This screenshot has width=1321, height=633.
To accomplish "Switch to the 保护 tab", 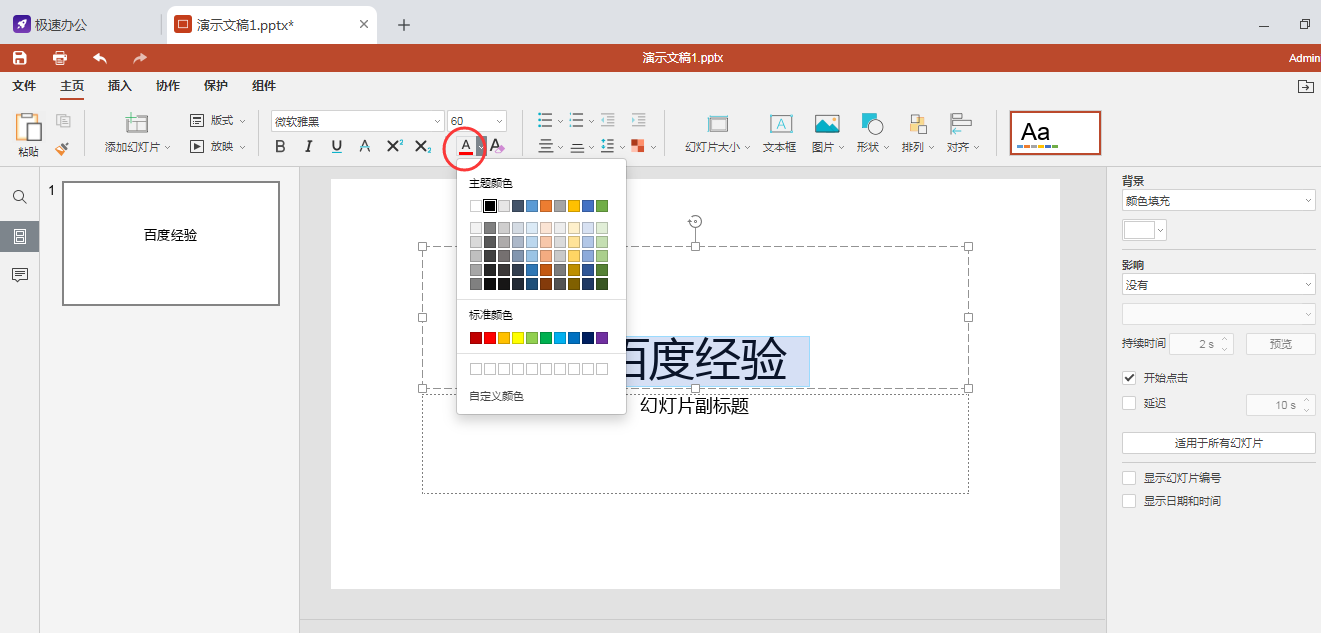I will click(x=216, y=86).
